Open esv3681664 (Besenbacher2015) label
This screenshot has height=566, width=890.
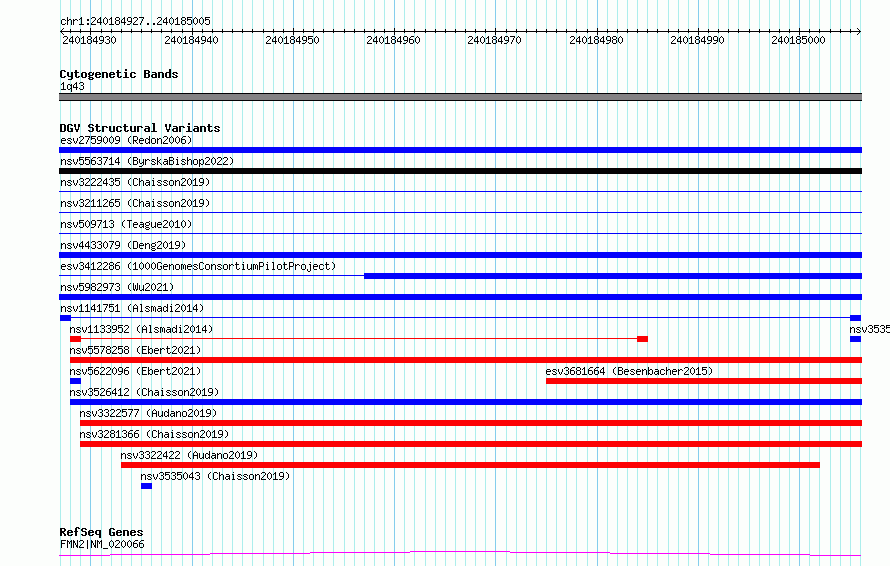[629, 371]
